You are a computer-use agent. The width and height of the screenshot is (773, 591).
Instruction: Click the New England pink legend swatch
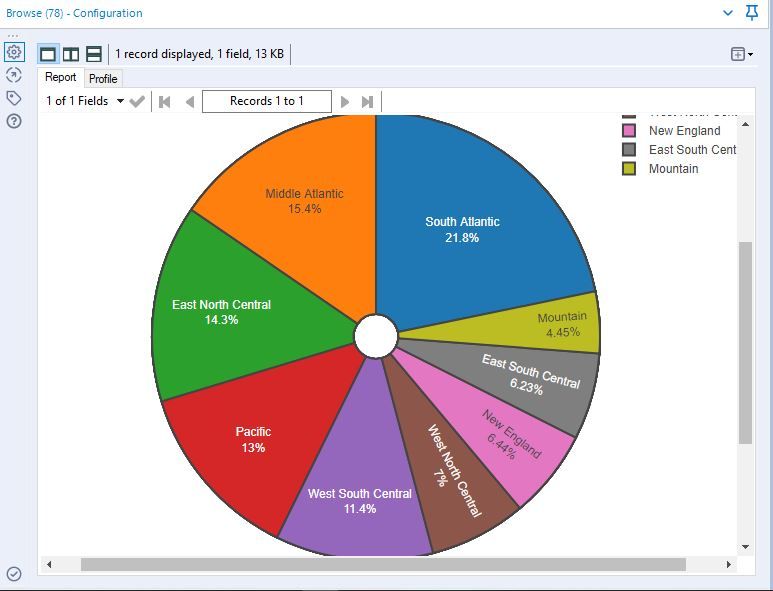[x=629, y=131]
